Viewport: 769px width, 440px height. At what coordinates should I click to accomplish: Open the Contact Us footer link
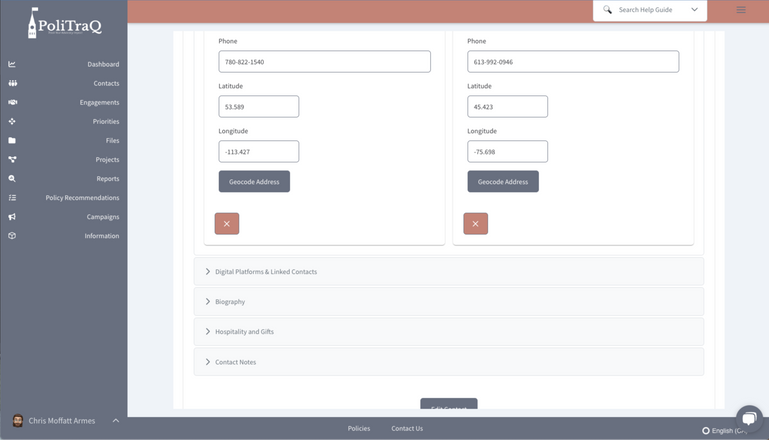point(407,428)
